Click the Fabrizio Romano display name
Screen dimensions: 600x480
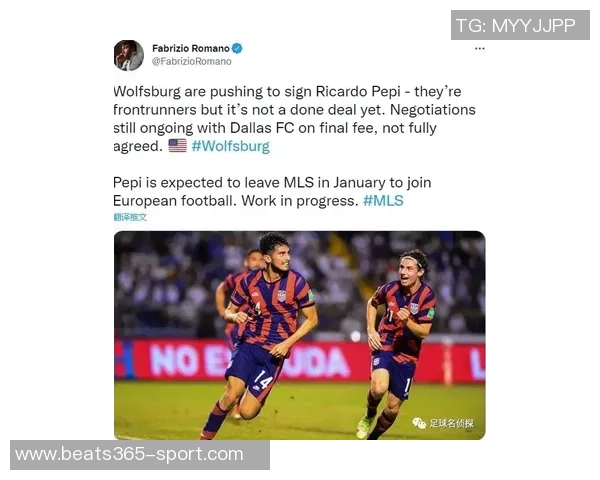coord(191,49)
